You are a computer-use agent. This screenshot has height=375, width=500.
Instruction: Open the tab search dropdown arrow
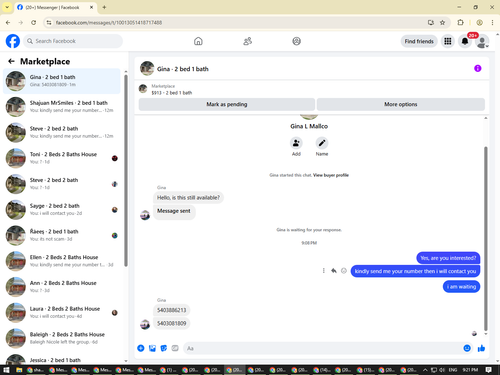pos(7,7)
